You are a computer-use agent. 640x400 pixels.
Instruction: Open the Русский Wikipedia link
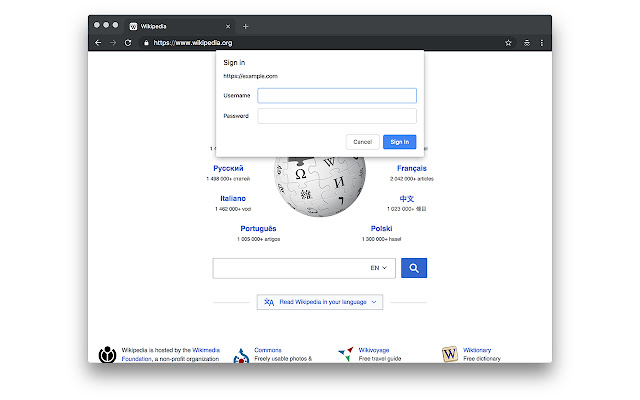[228, 168]
